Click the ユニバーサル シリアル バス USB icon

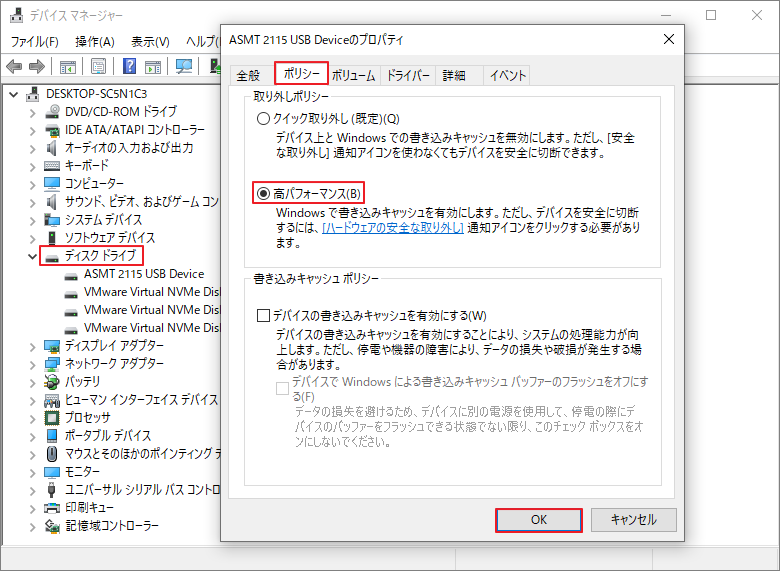pos(52,489)
